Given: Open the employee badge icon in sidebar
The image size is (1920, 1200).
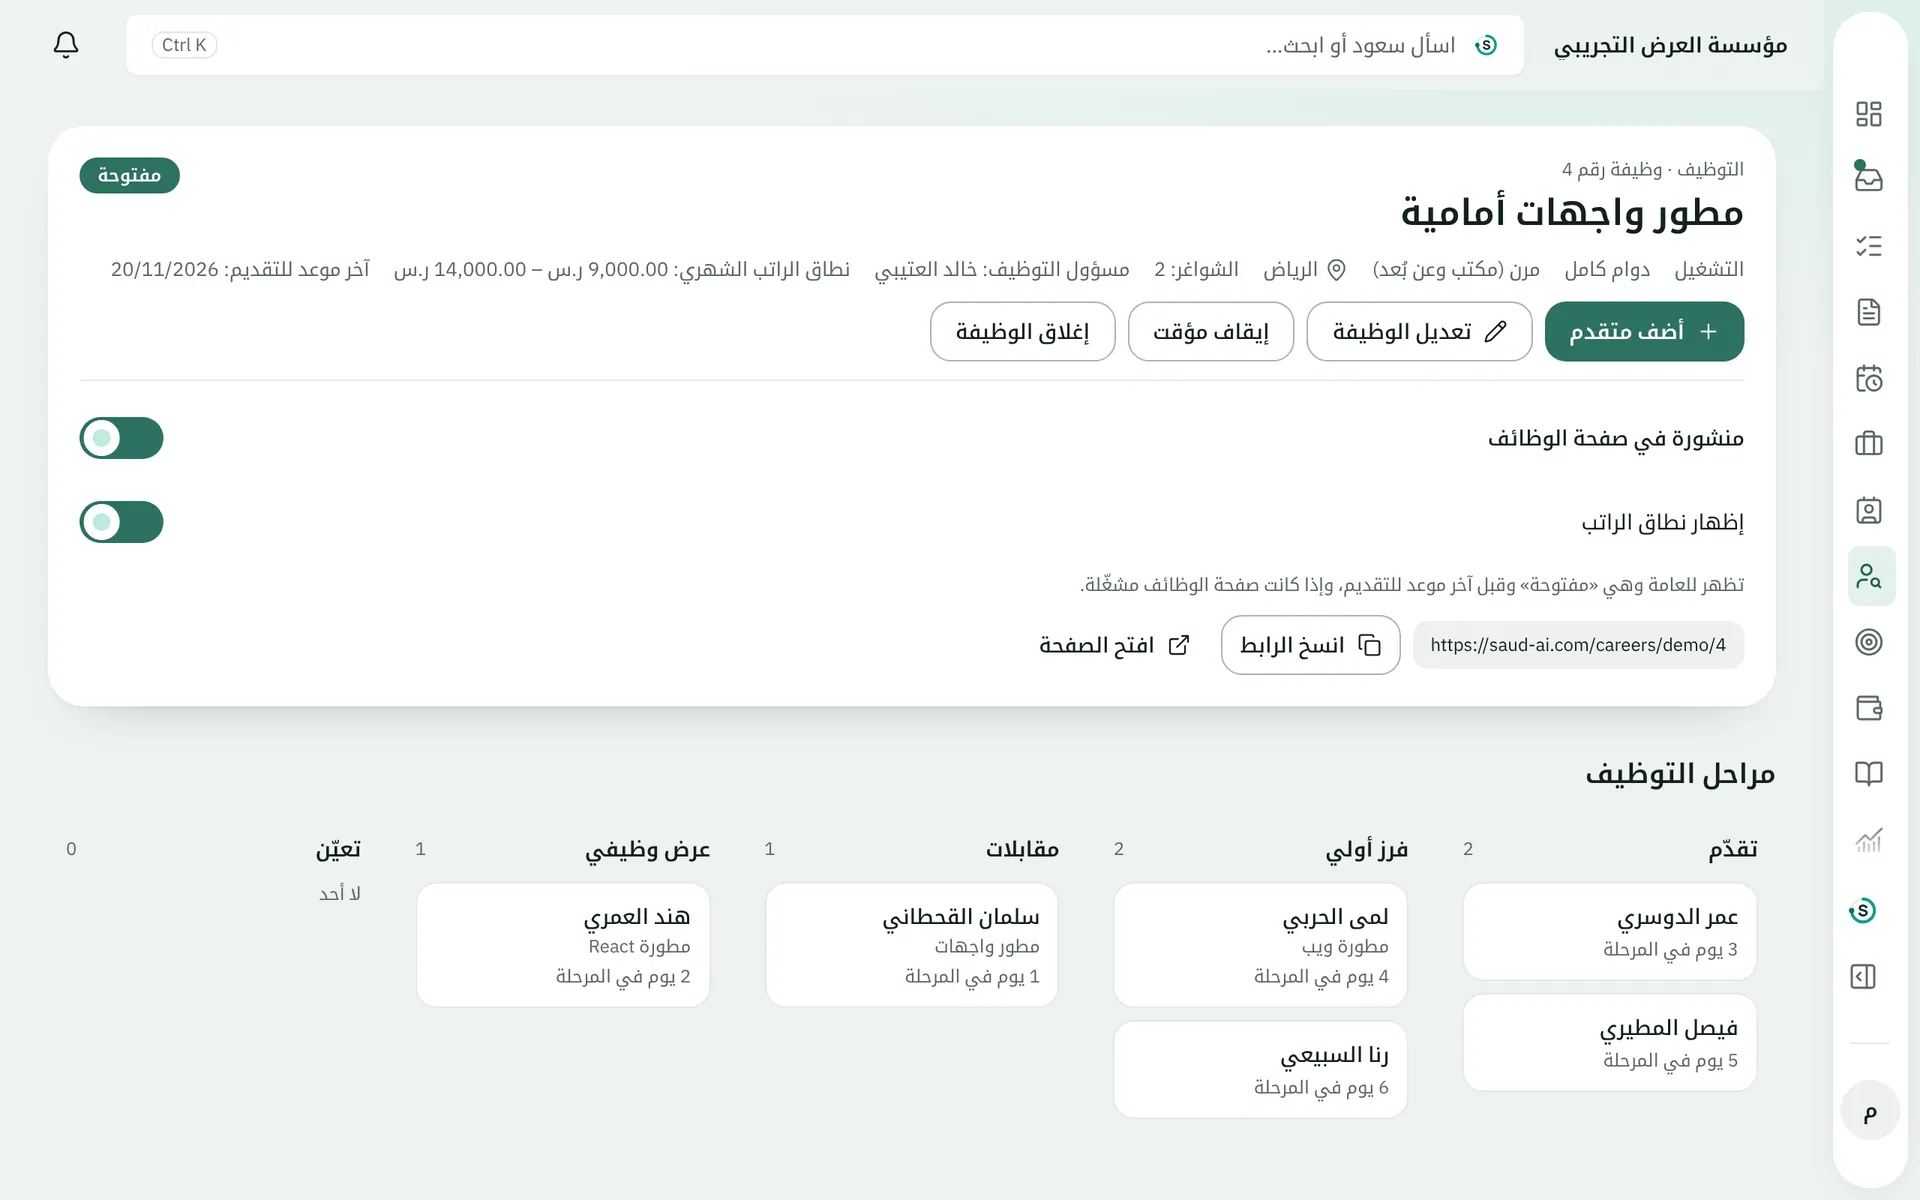Looking at the screenshot, I should (x=1869, y=510).
